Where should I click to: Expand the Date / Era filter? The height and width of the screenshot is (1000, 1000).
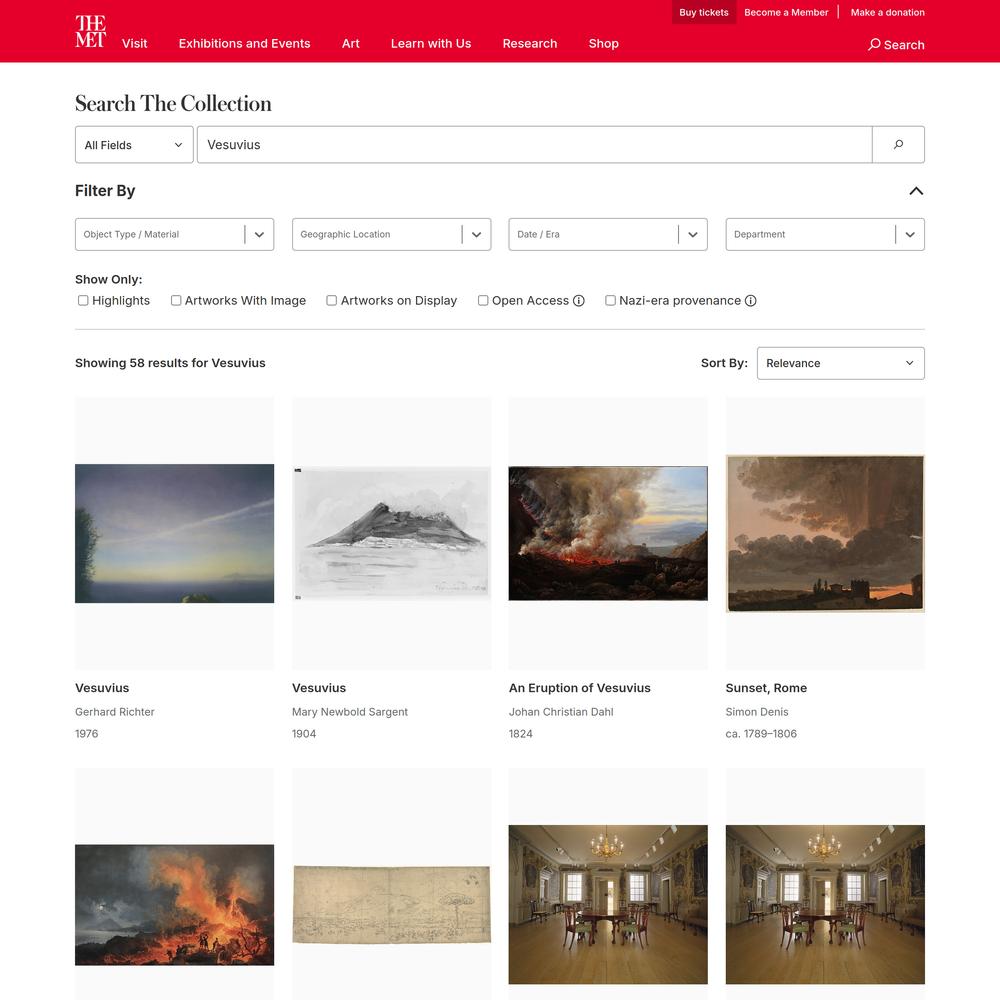pyautogui.click(x=608, y=235)
